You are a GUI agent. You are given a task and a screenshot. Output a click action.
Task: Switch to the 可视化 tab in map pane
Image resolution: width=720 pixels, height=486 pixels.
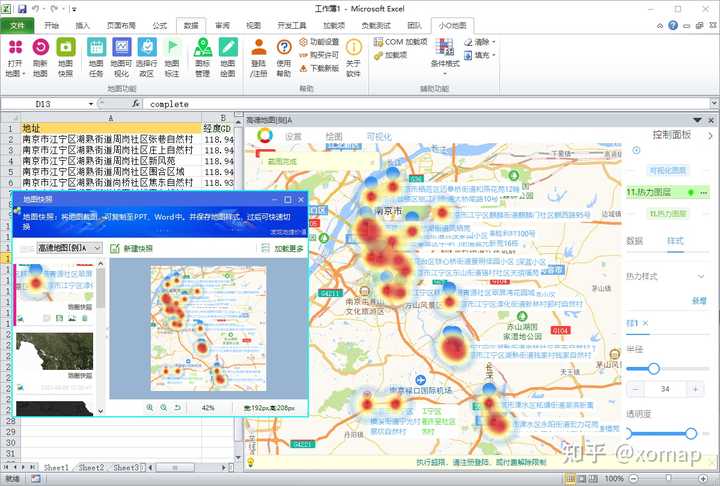tap(379, 136)
